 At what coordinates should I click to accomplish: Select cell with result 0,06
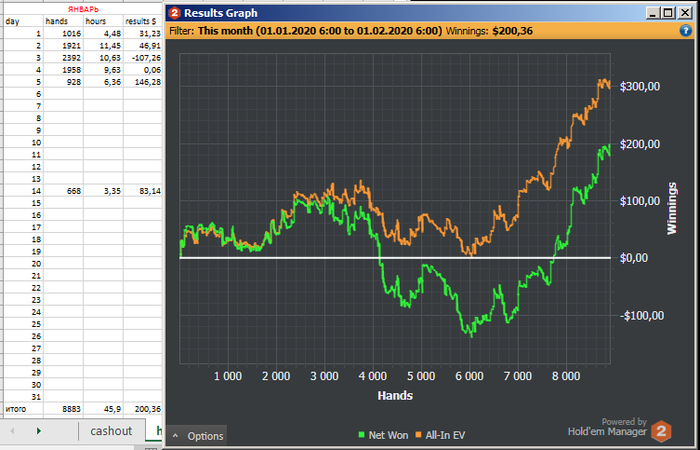pyautogui.click(x=143, y=70)
